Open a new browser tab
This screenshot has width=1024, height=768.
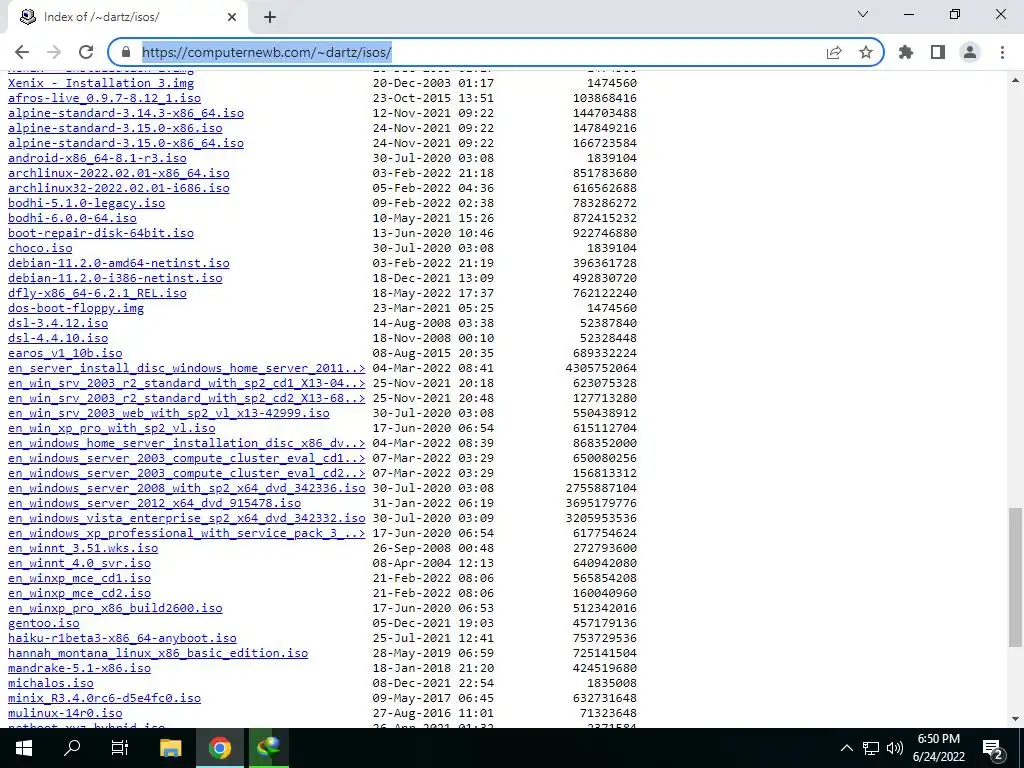pos(270,17)
